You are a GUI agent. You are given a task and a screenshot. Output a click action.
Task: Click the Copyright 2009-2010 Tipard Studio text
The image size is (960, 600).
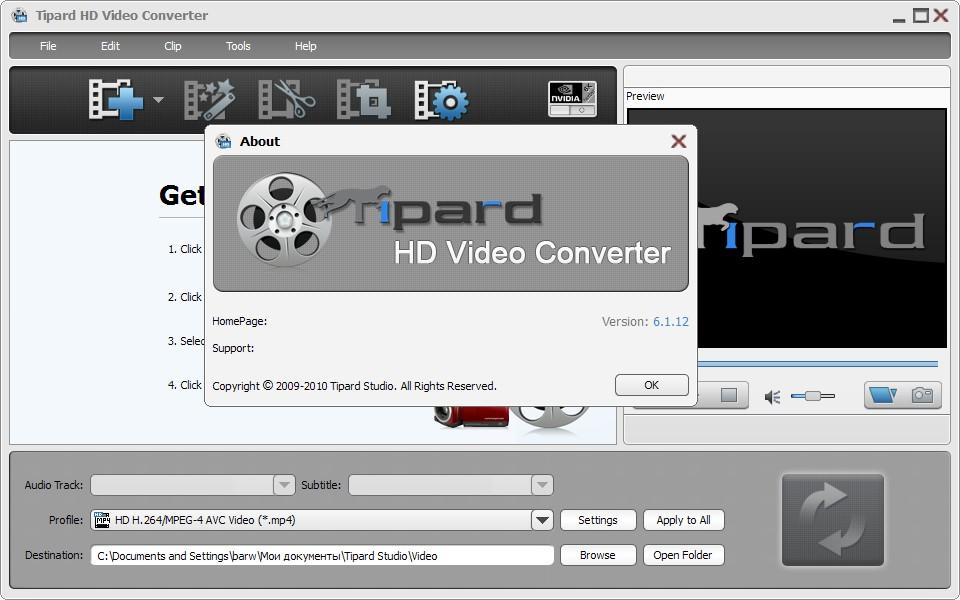354,386
